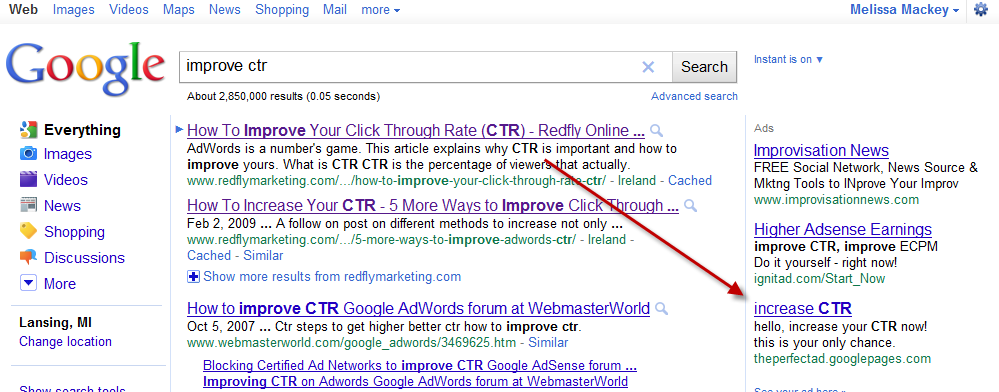The image size is (999, 392).
Task: Click Similar link under the WebmasterWorld result
Action: coord(548,343)
